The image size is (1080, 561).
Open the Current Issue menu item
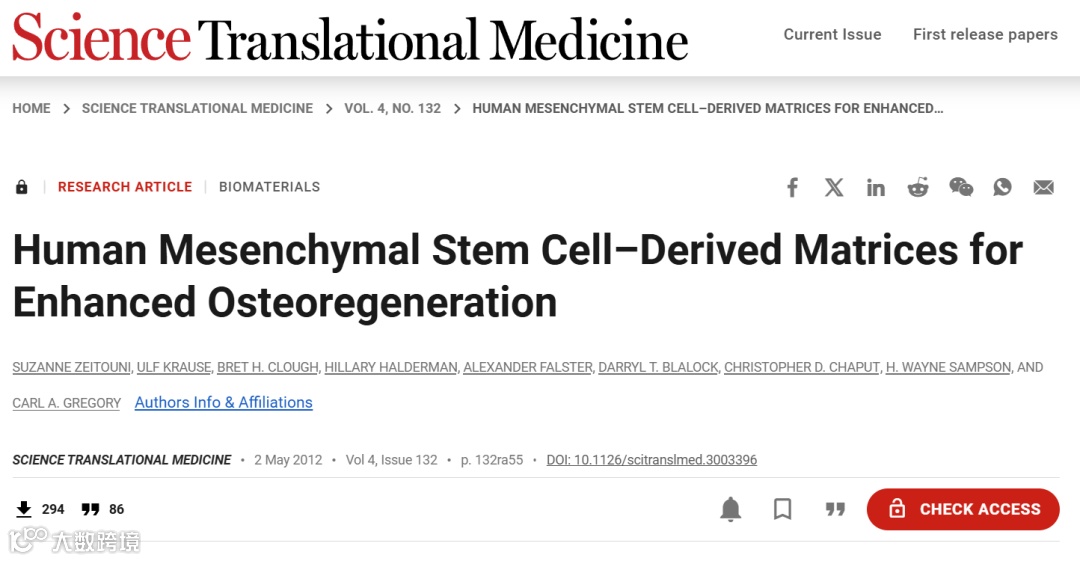pos(832,34)
